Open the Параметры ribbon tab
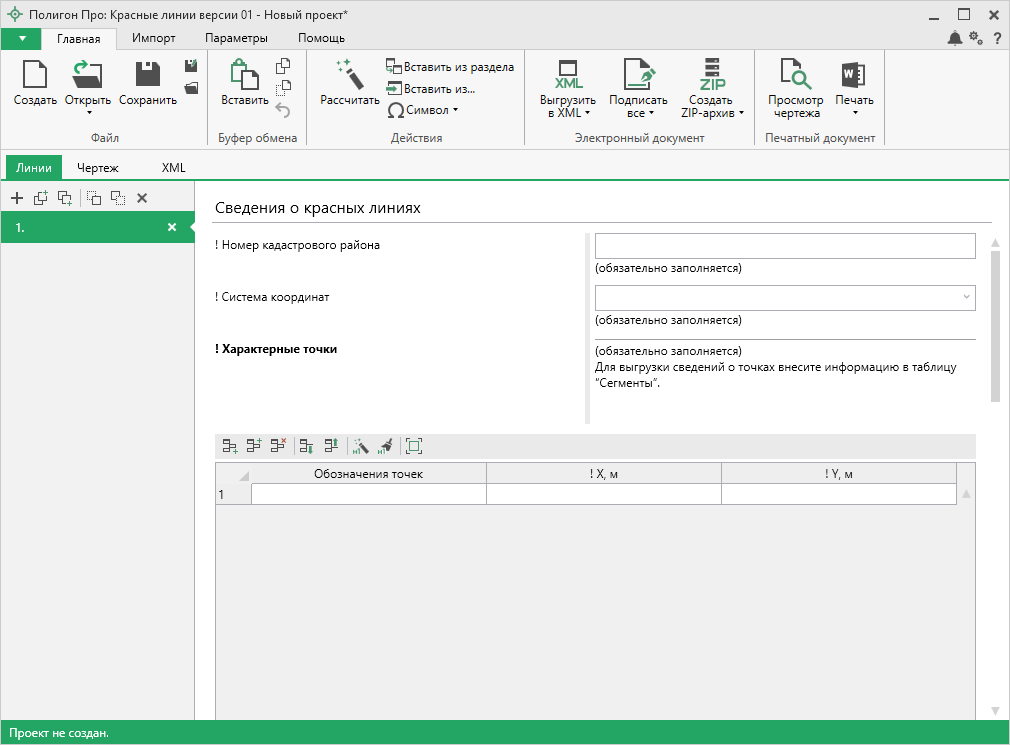The width and height of the screenshot is (1010, 745). (236, 38)
